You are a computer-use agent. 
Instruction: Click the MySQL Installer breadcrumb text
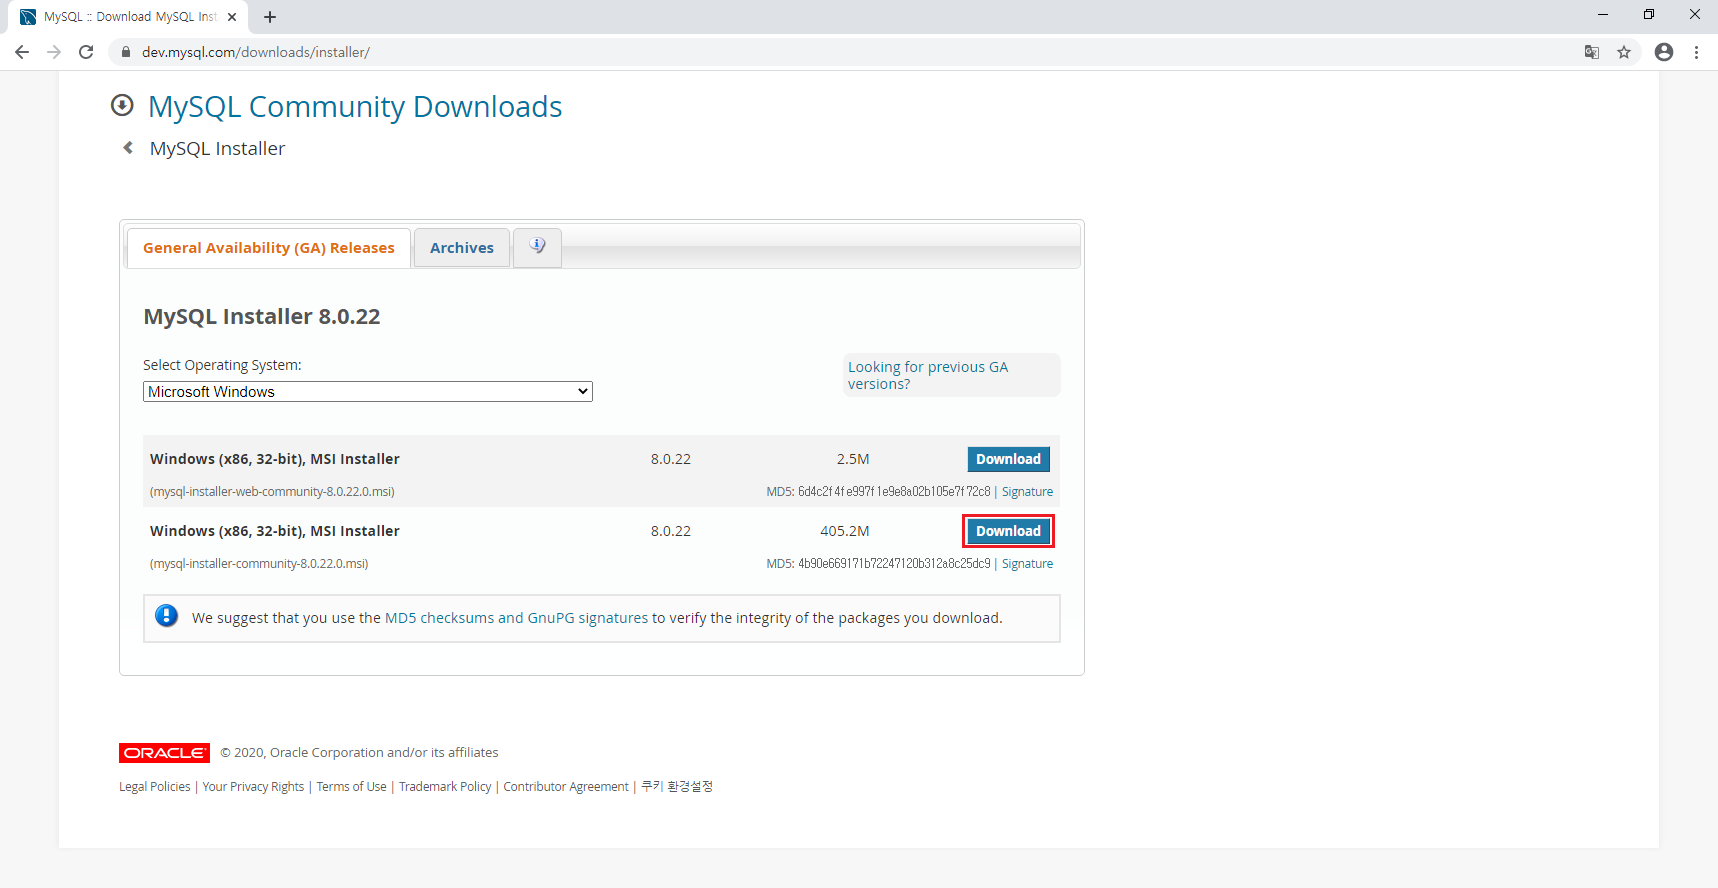(x=217, y=148)
